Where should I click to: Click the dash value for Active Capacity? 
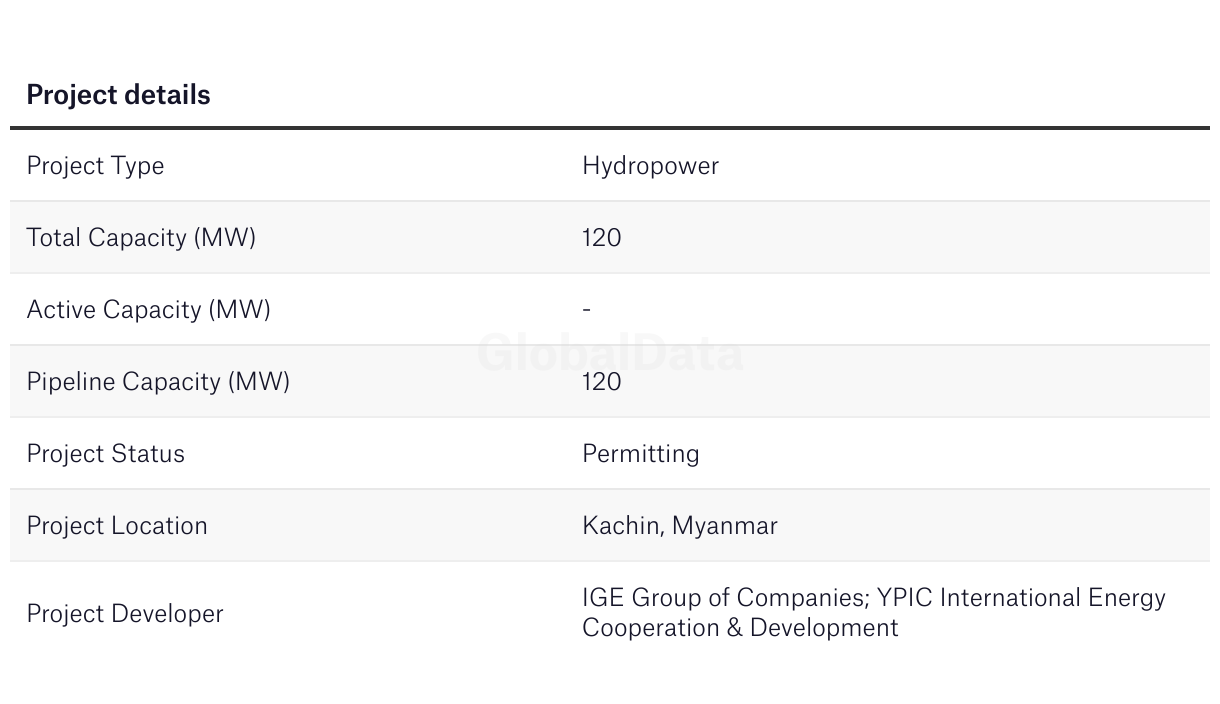click(587, 310)
